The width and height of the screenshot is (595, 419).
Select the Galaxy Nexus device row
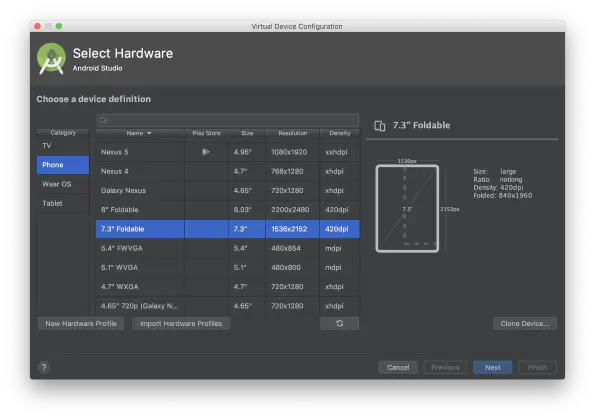pos(228,191)
